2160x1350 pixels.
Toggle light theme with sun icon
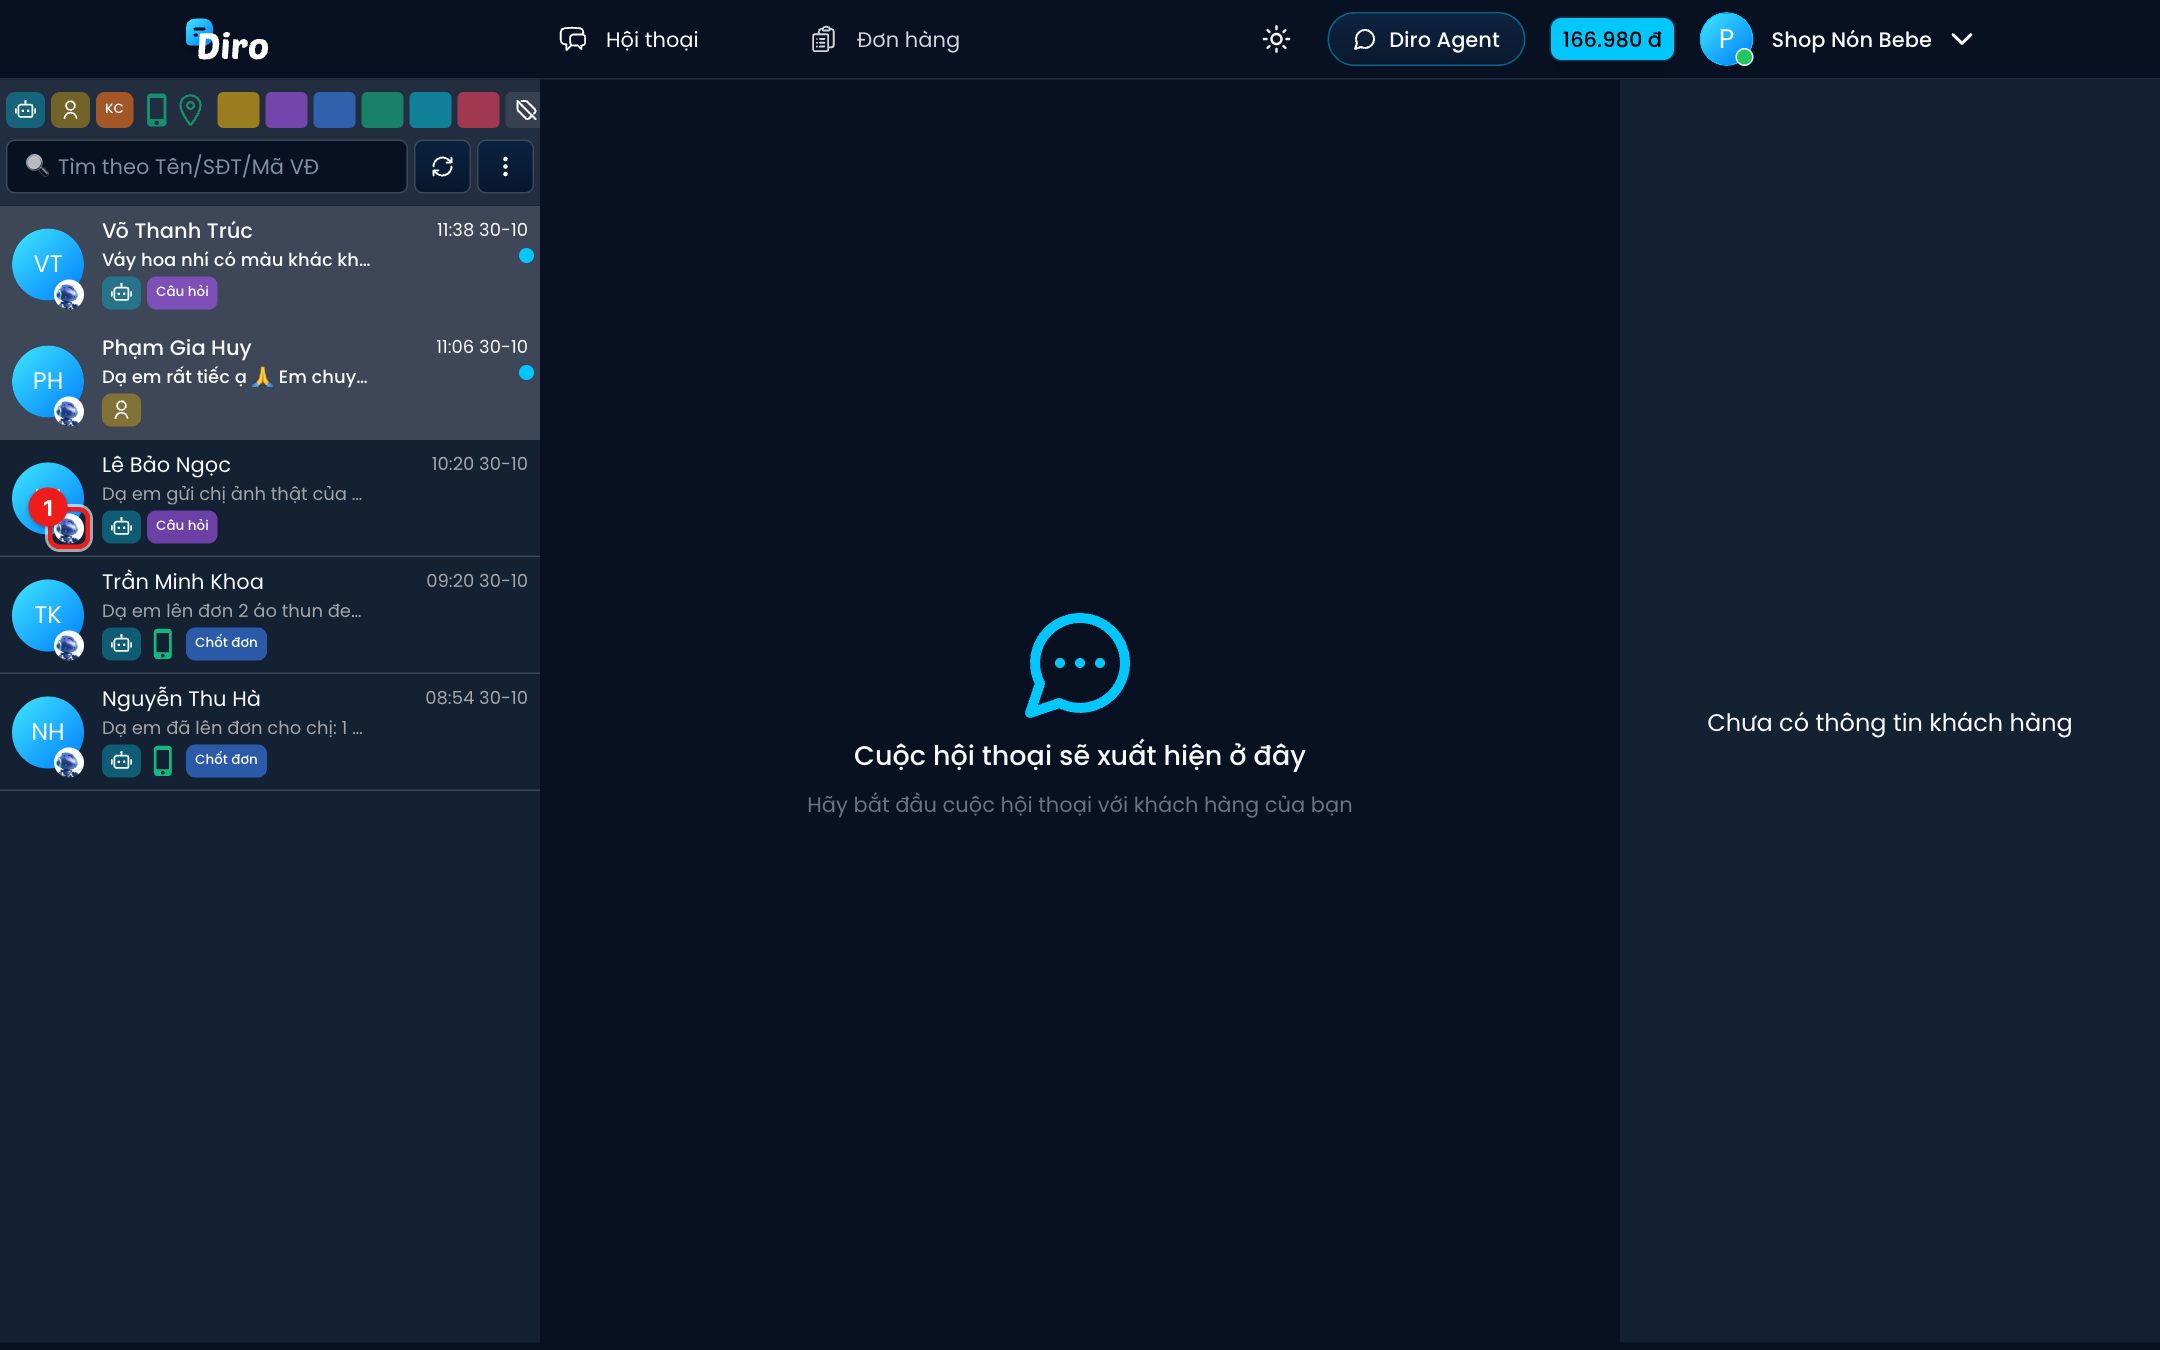(x=1276, y=40)
